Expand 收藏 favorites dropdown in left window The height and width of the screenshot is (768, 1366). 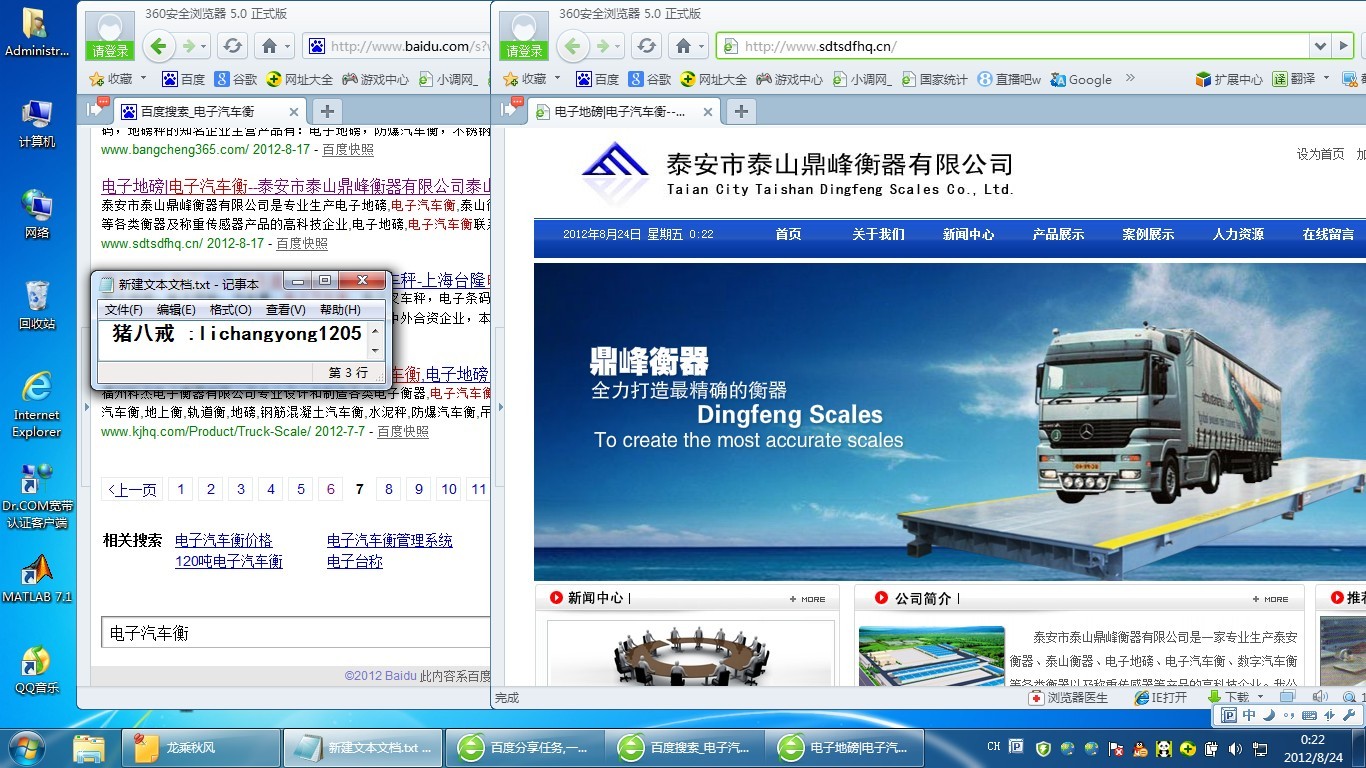tap(143, 78)
